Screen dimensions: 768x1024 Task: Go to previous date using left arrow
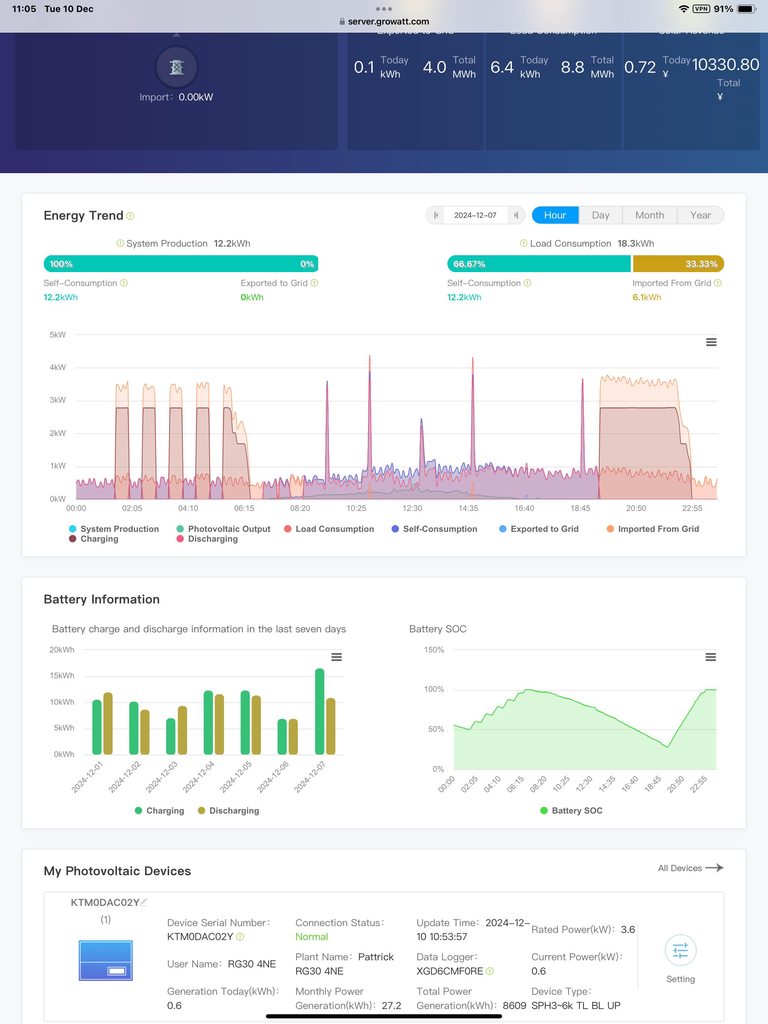[x=436, y=215]
